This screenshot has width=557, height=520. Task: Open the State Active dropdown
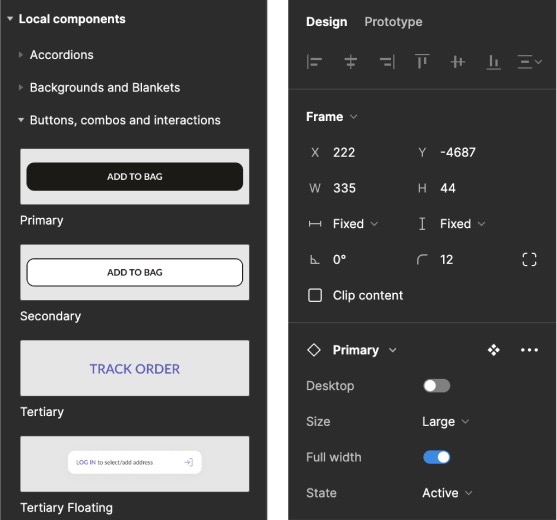point(447,493)
